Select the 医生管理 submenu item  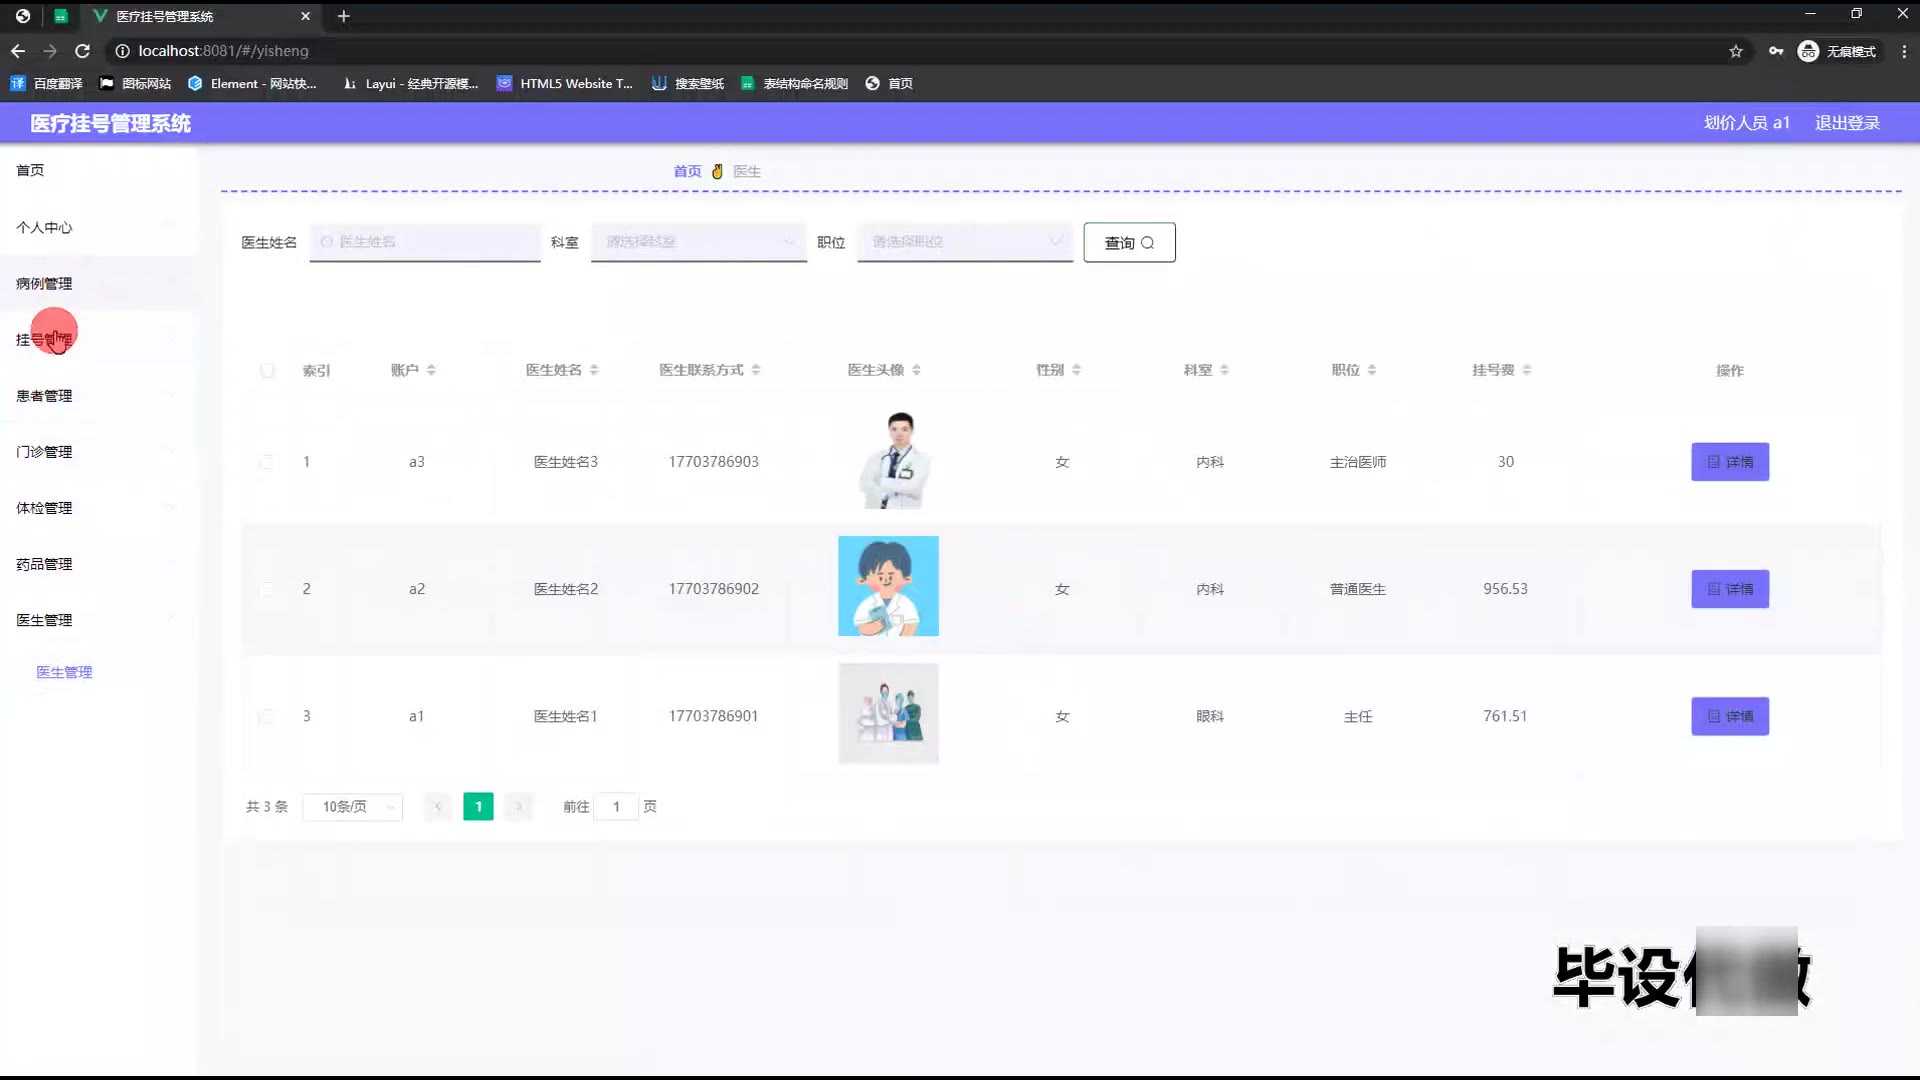(x=64, y=672)
